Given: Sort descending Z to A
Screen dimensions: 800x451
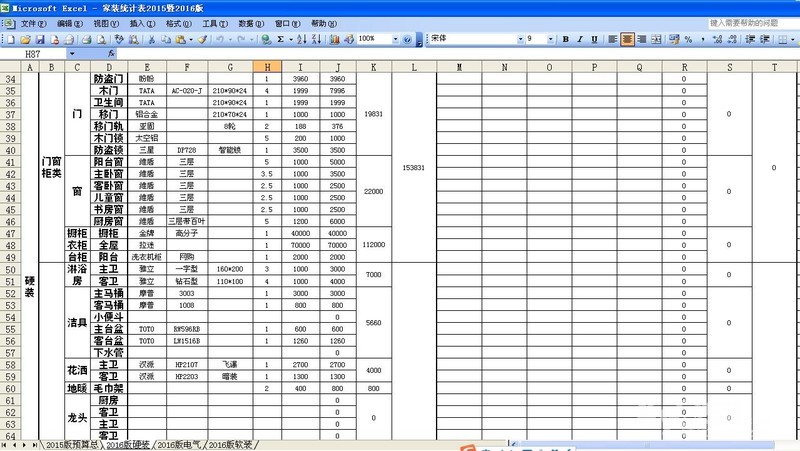Looking at the screenshot, I should tap(316, 39).
